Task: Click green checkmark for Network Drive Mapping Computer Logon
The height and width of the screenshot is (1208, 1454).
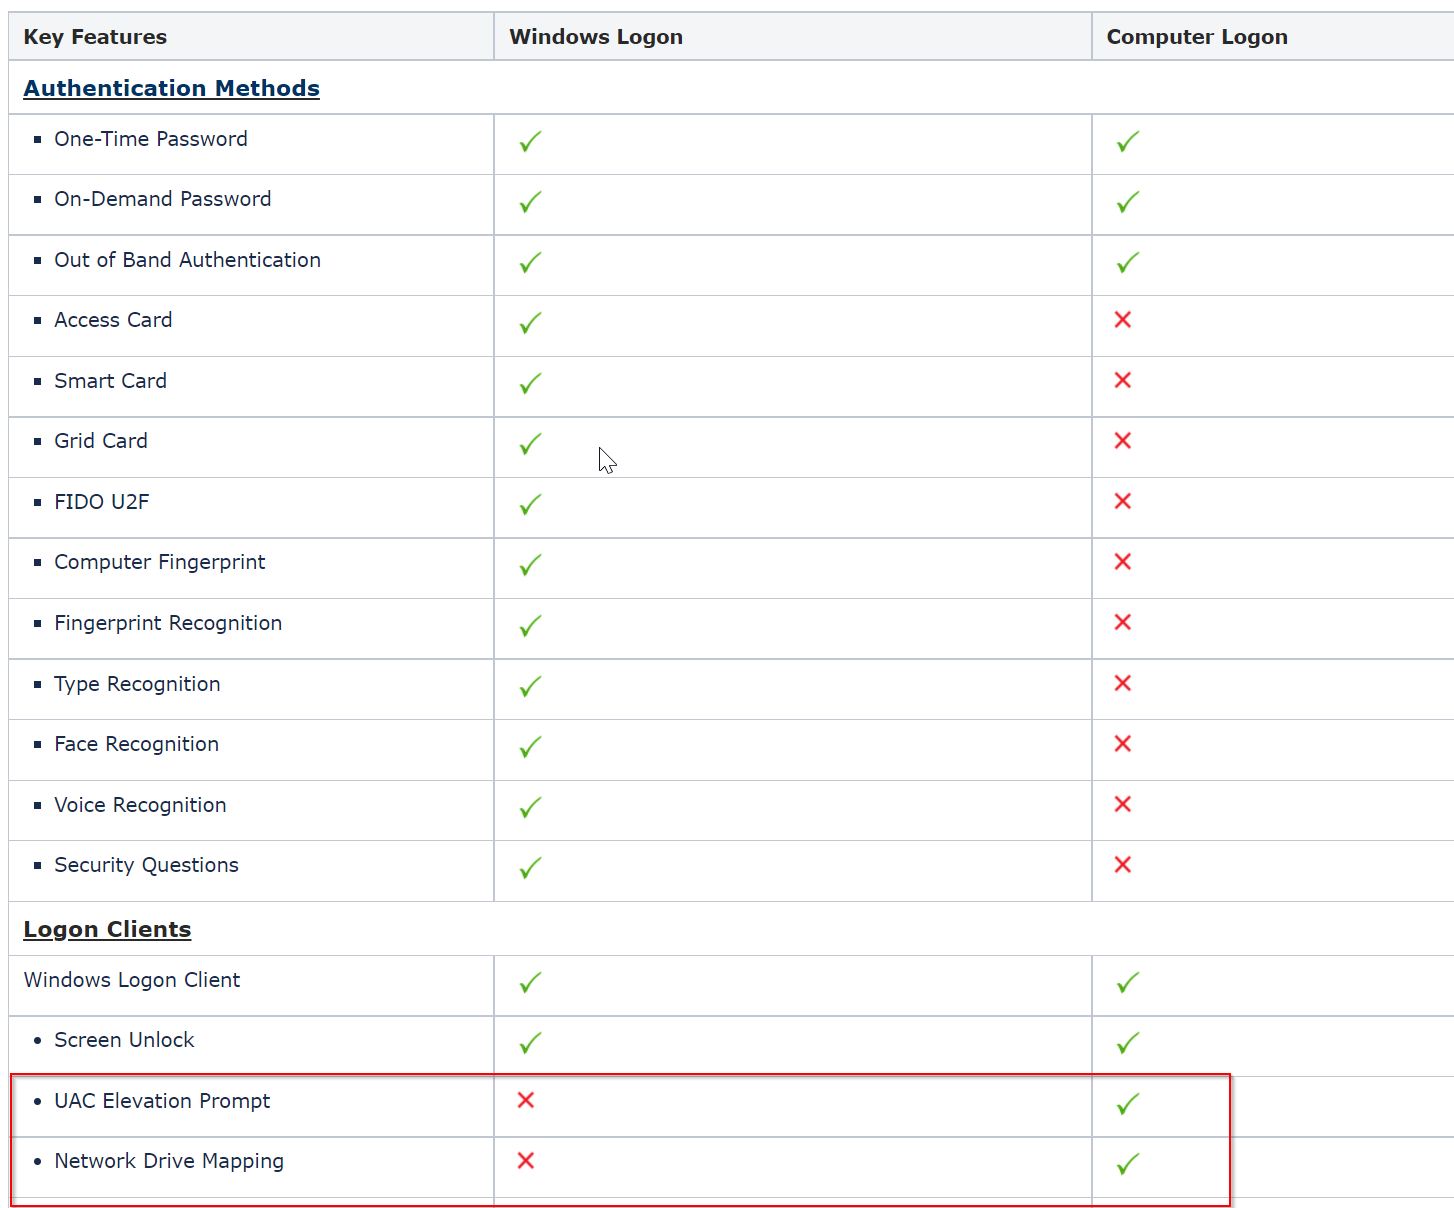Action: coord(1128,1164)
